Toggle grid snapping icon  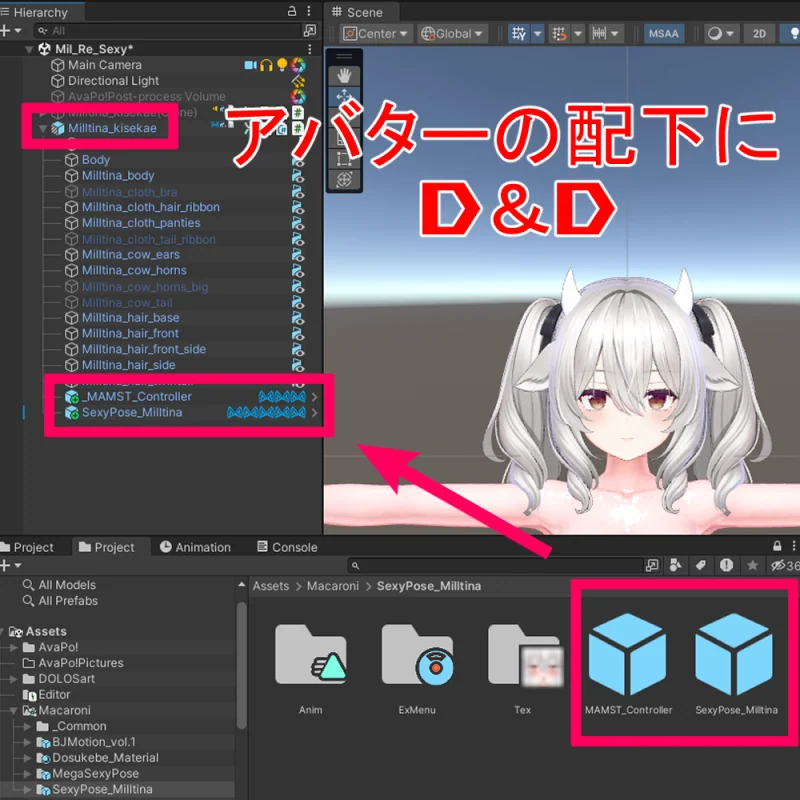(559, 34)
